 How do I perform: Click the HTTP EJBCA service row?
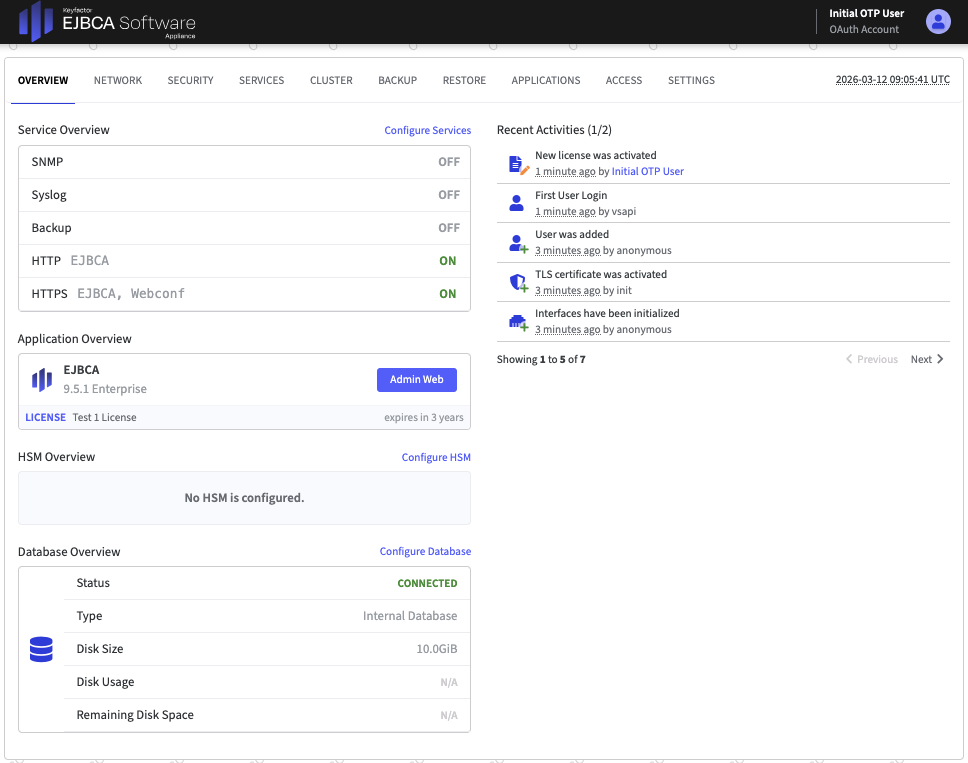244,261
